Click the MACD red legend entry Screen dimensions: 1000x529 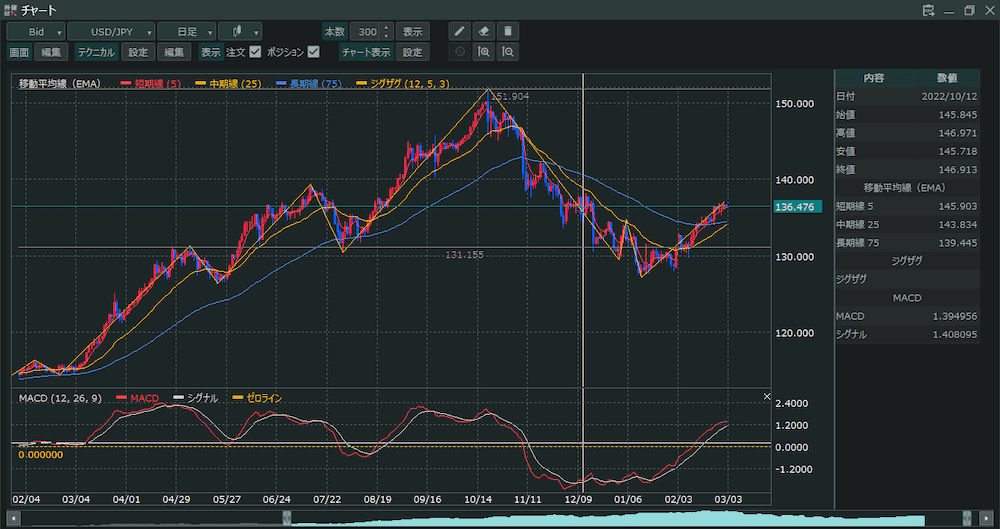pos(138,398)
